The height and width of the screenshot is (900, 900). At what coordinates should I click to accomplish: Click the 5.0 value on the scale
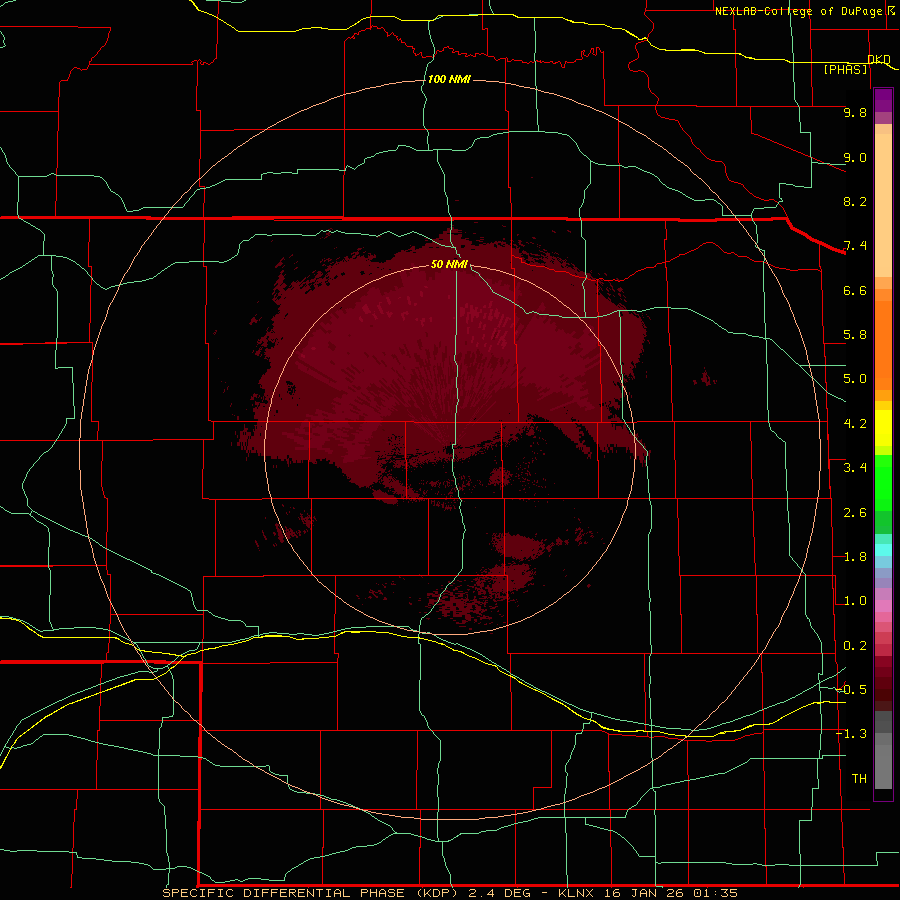[855, 379]
